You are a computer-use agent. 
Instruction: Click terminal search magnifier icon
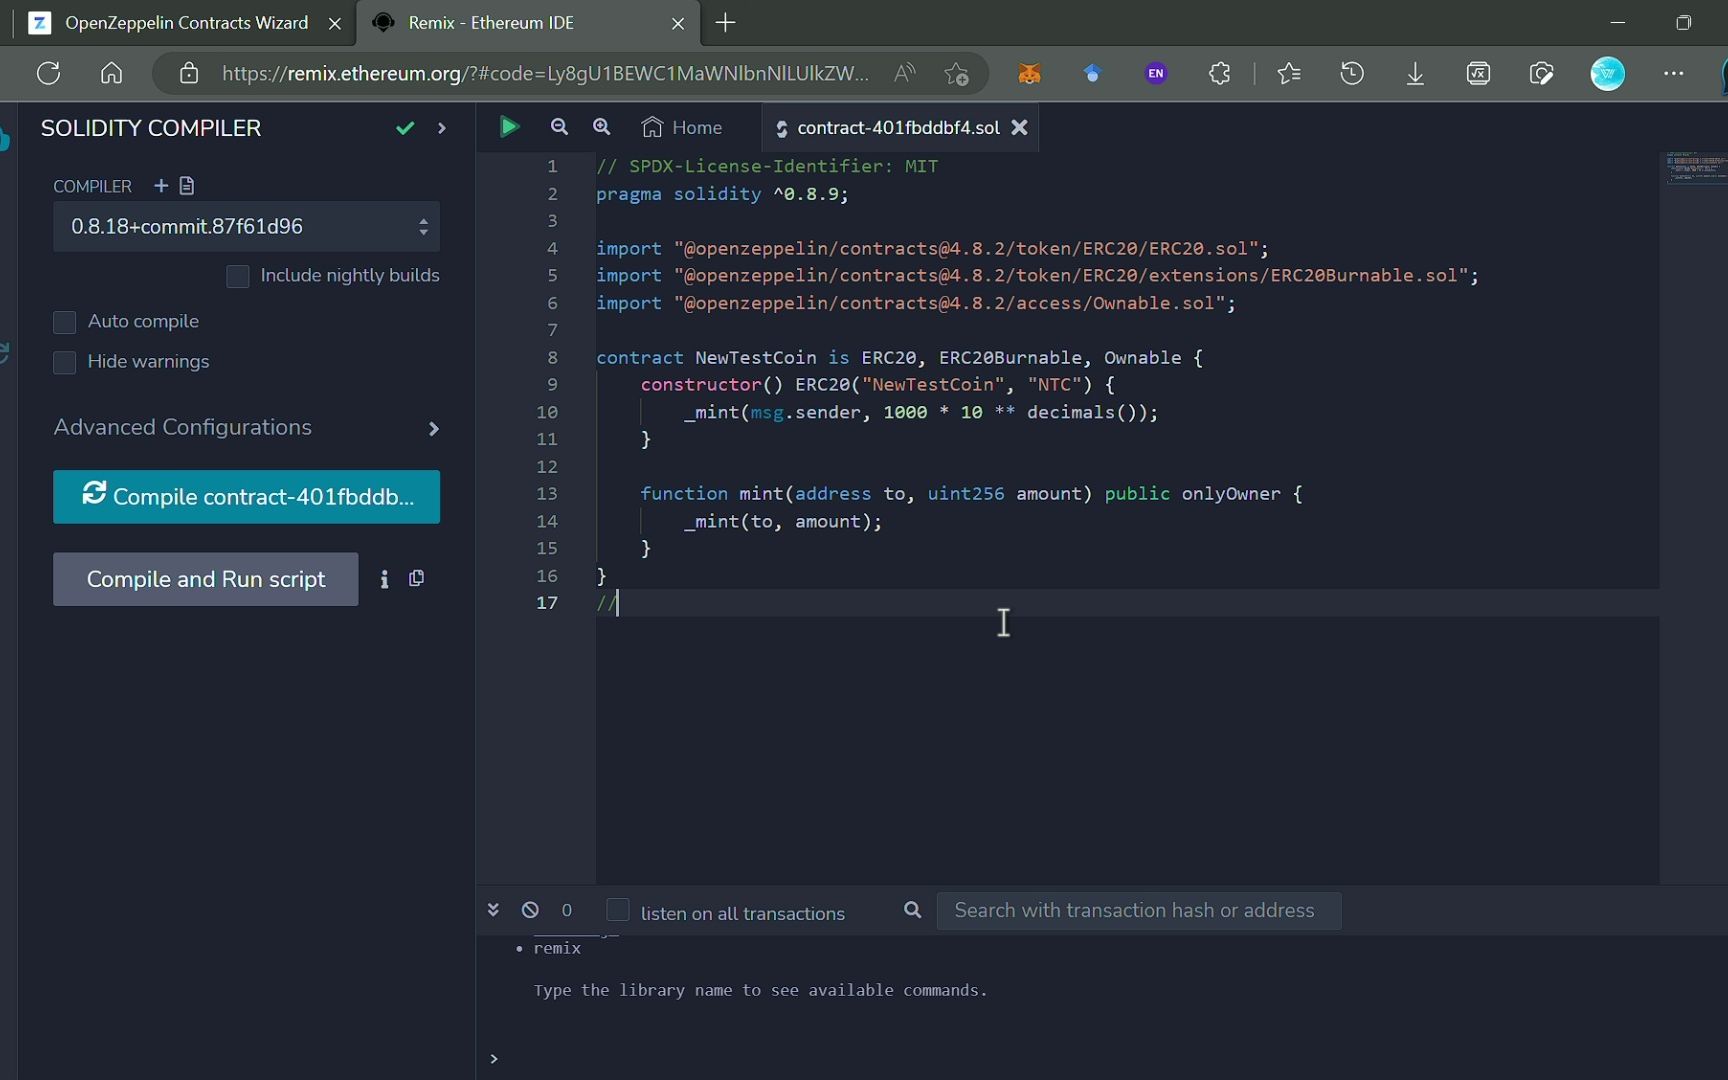[912, 910]
